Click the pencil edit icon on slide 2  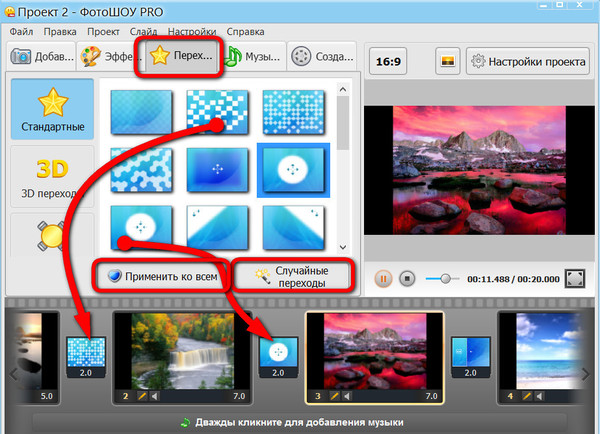click(142, 396)
